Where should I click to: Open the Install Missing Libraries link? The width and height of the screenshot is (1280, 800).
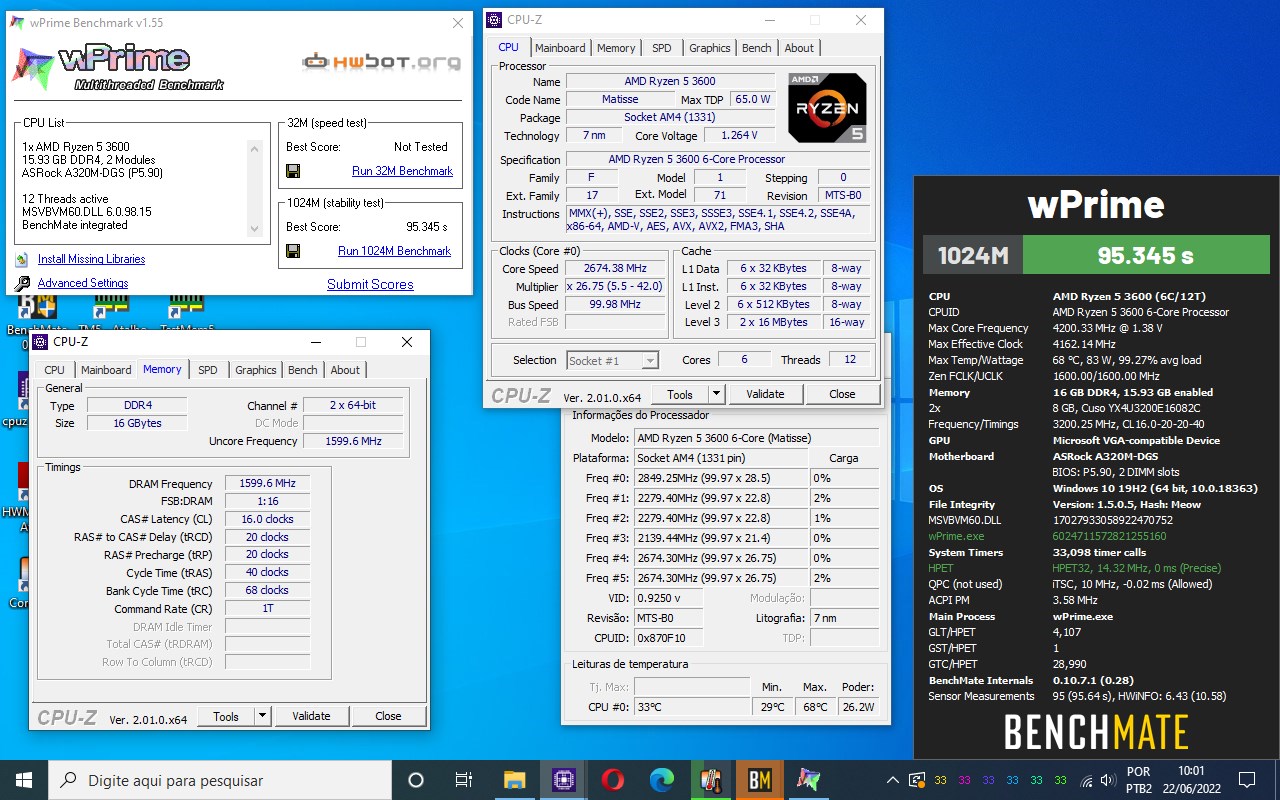point(91,259)
